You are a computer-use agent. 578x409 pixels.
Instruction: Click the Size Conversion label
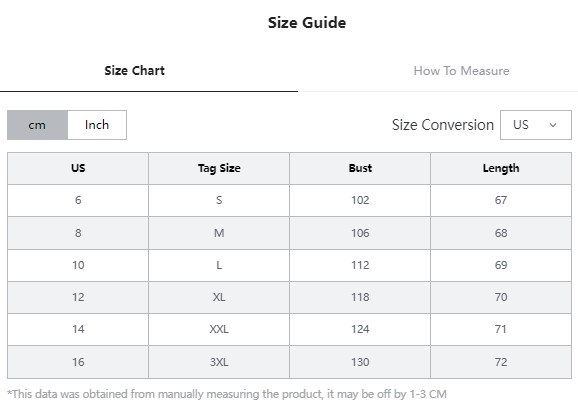pos(443,125)
